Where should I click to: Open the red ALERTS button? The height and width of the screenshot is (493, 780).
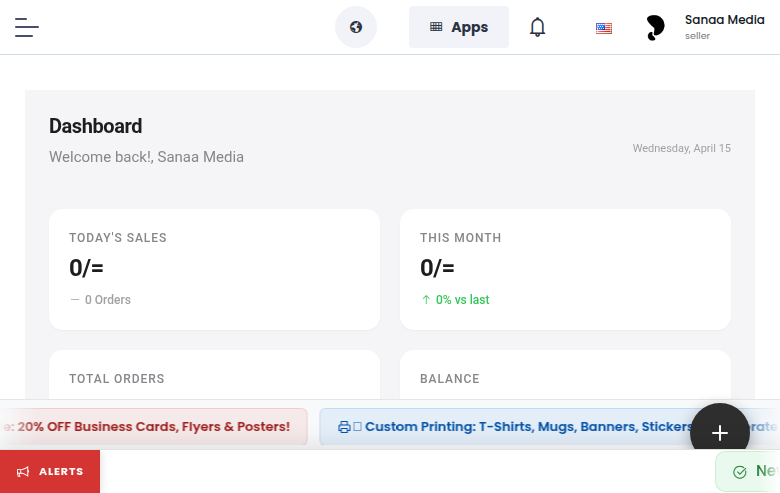pyautogui.click(x=50, y=472)
